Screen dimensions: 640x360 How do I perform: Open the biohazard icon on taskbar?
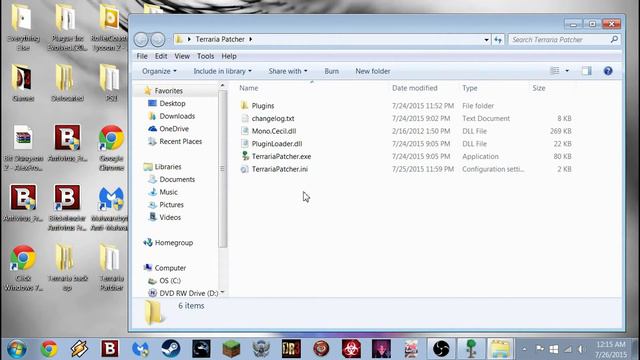click(351, 349)
